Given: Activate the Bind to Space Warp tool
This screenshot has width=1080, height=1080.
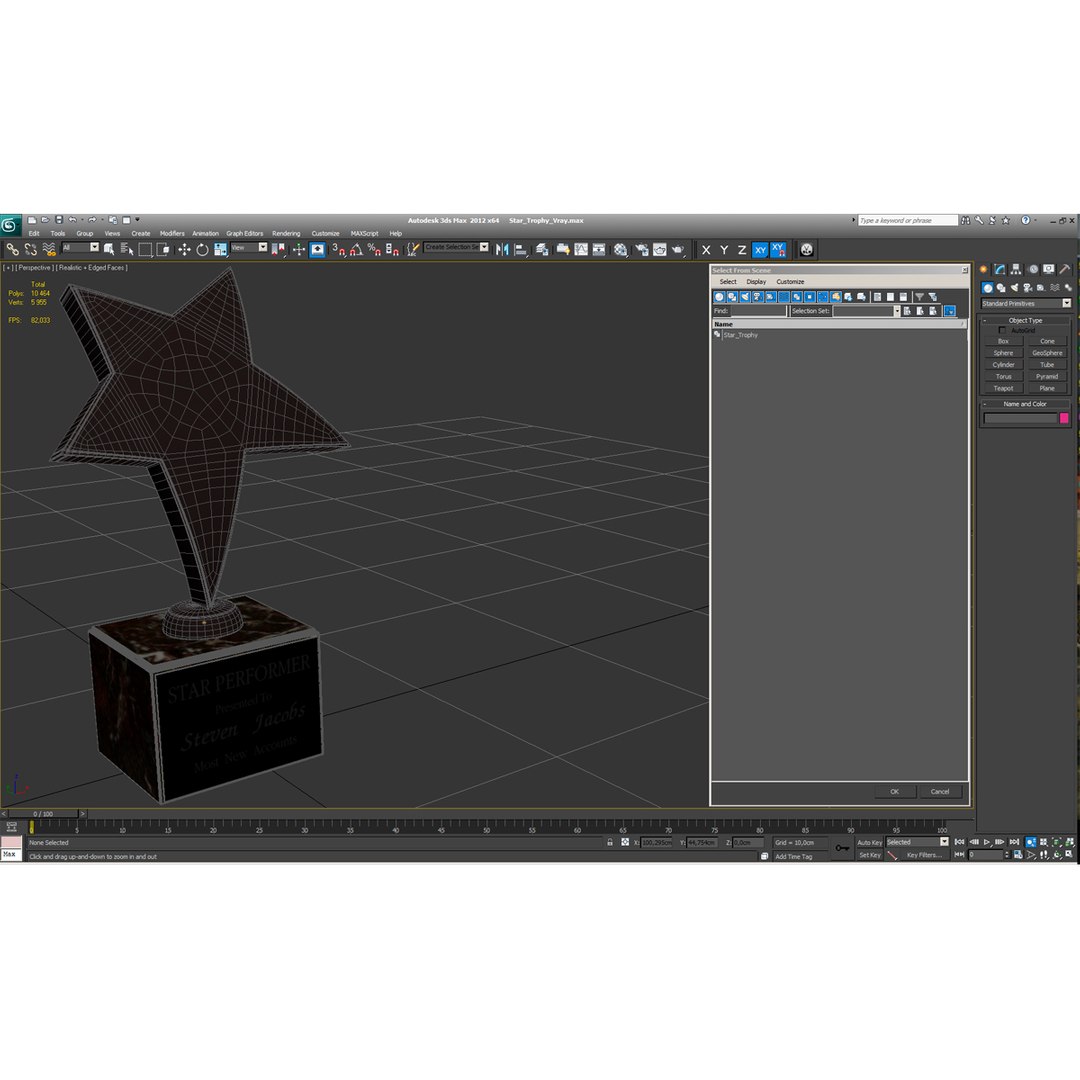Looking at the screenshot, I should 49,249.
